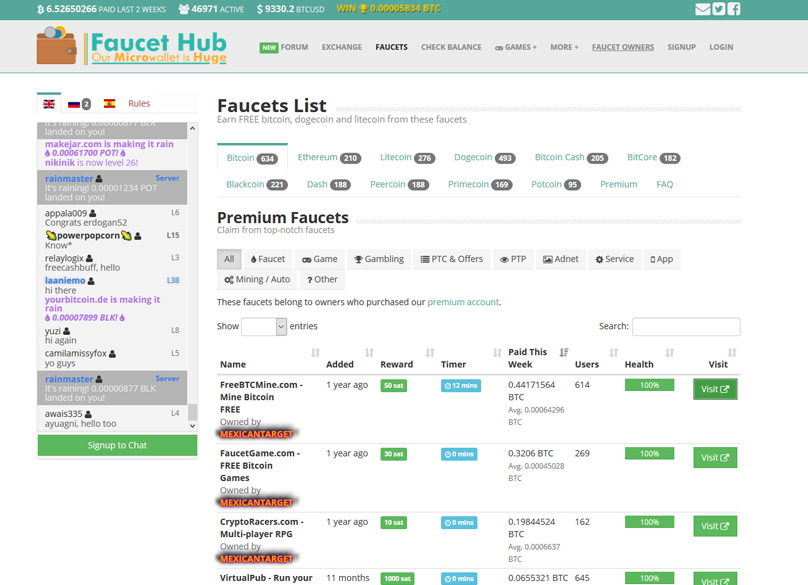Viewport: 808px width, 585px height.
Task: Click user icon next to laaniemo
Action: 91,281
